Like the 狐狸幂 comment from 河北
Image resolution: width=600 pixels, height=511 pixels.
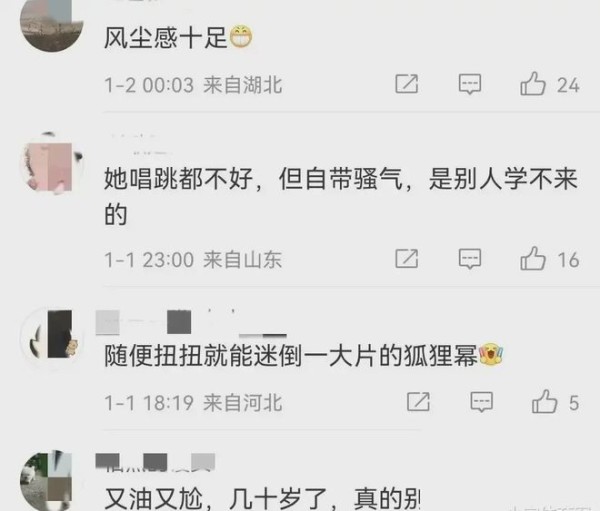[544, 402]
